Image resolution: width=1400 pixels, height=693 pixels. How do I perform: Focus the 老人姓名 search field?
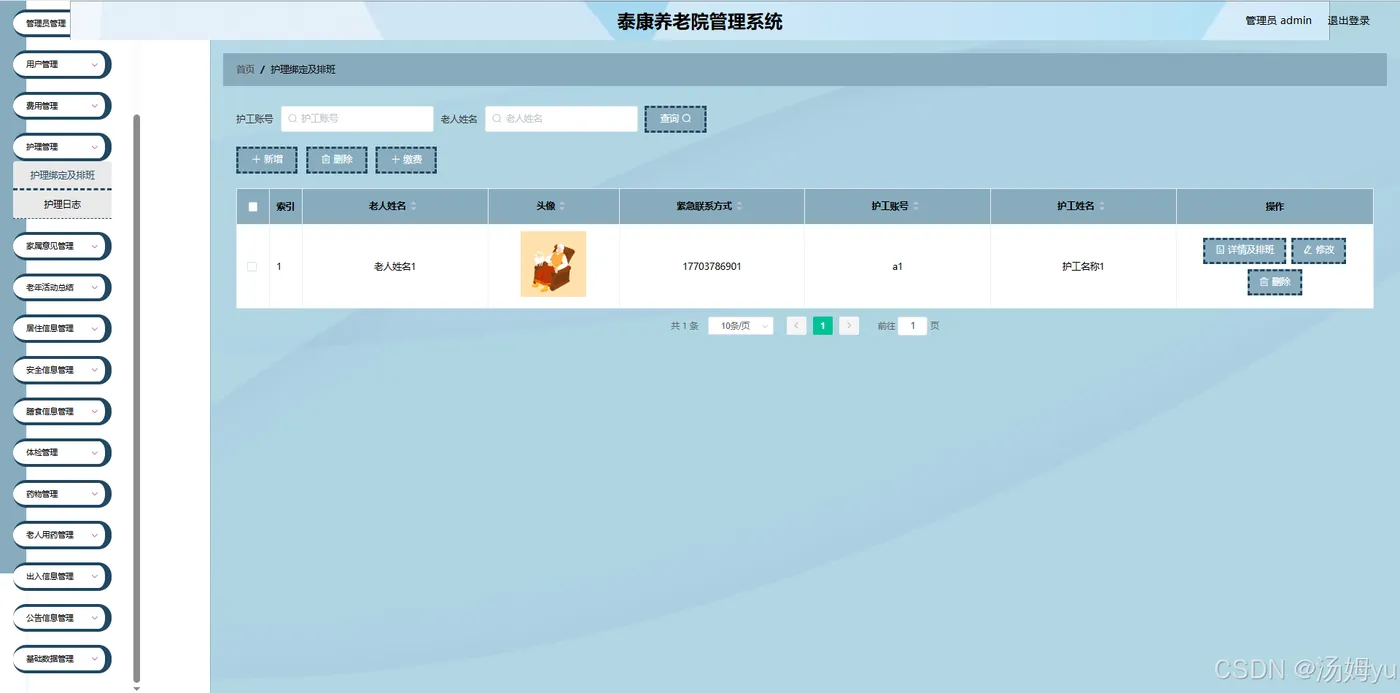tap(561, 119)
